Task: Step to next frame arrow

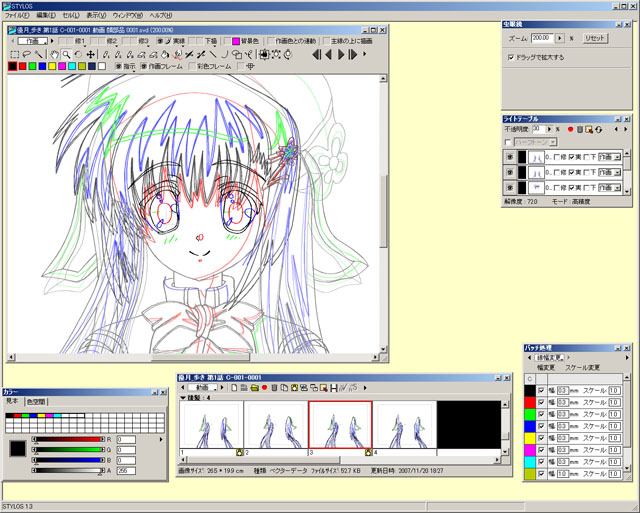Action: click(341, 55)
